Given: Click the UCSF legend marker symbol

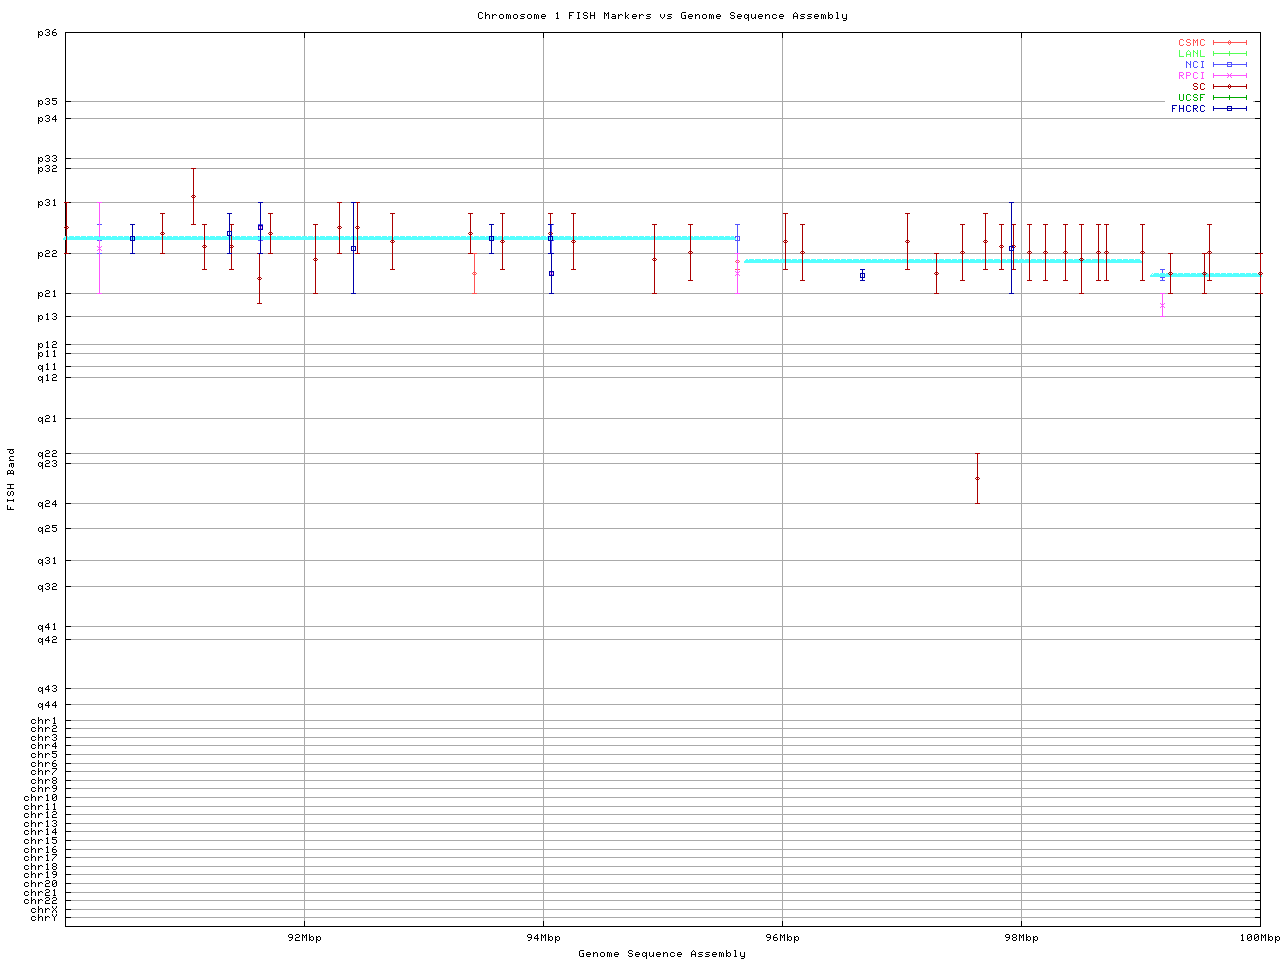Looking at the screenshot, I should pos(1229,98).
